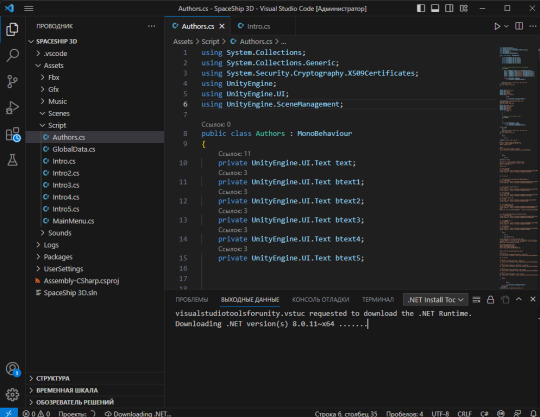Open Intro5.cs in the explorer
Image resolution: width=540 pixels, height=417 pixels.
click(x=95, y=209)
